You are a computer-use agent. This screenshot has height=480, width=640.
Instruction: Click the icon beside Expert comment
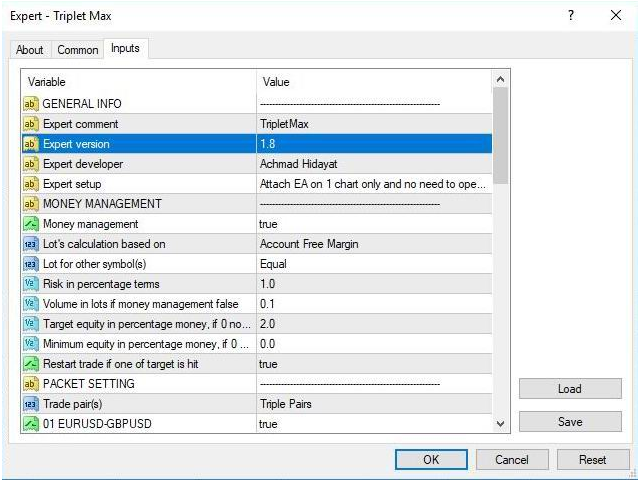30,124
